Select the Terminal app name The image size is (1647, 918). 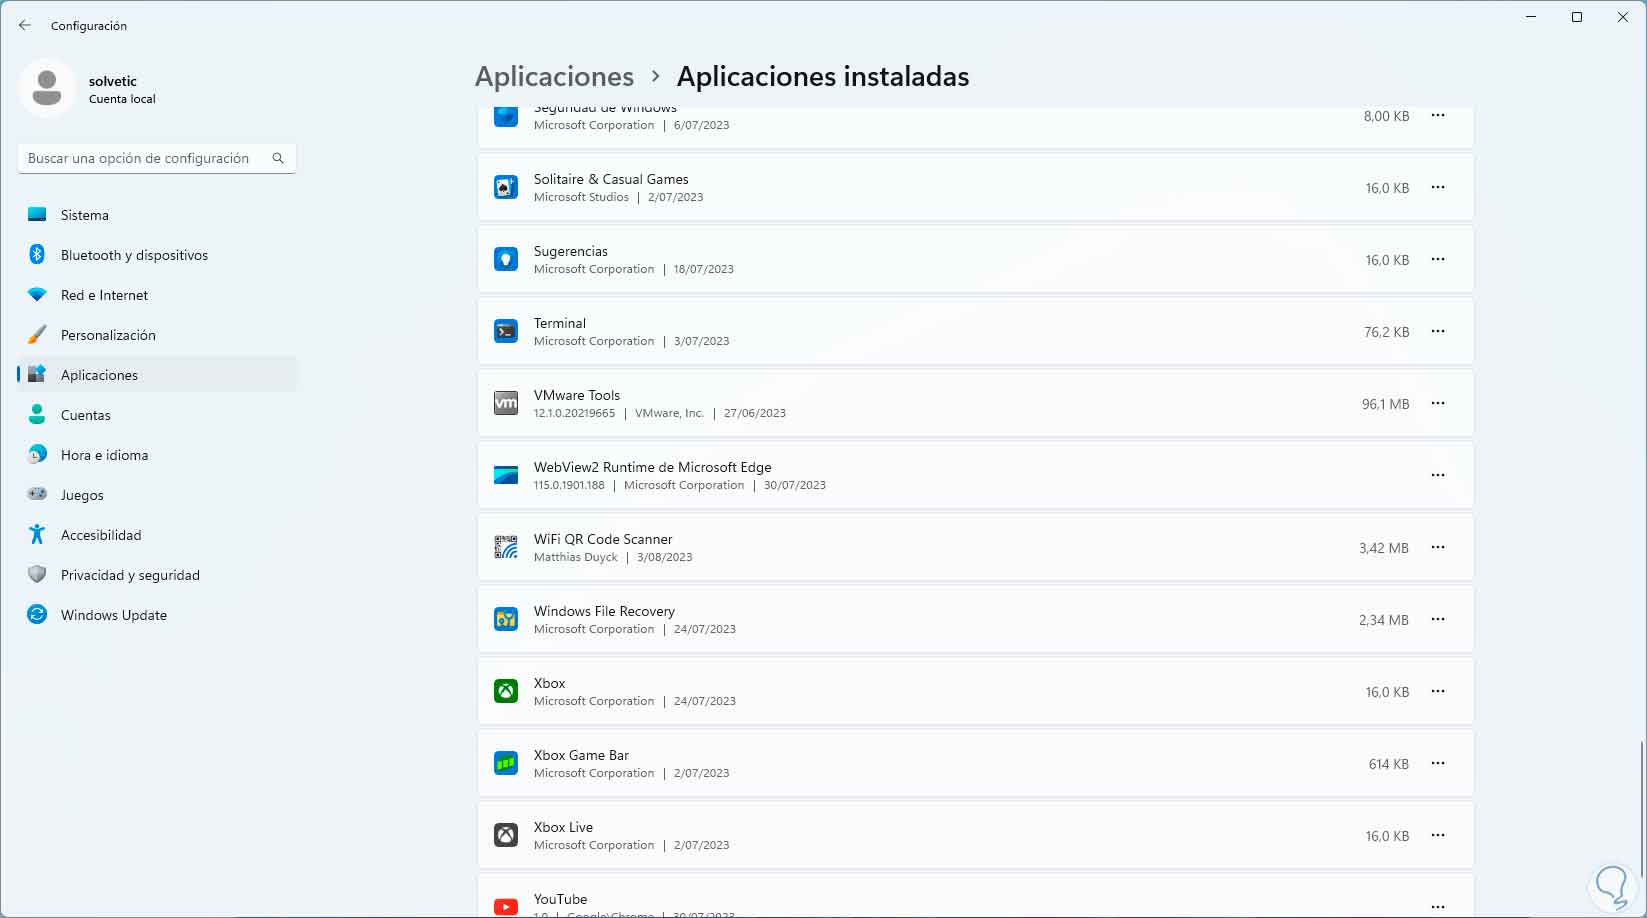pos(560,323)
